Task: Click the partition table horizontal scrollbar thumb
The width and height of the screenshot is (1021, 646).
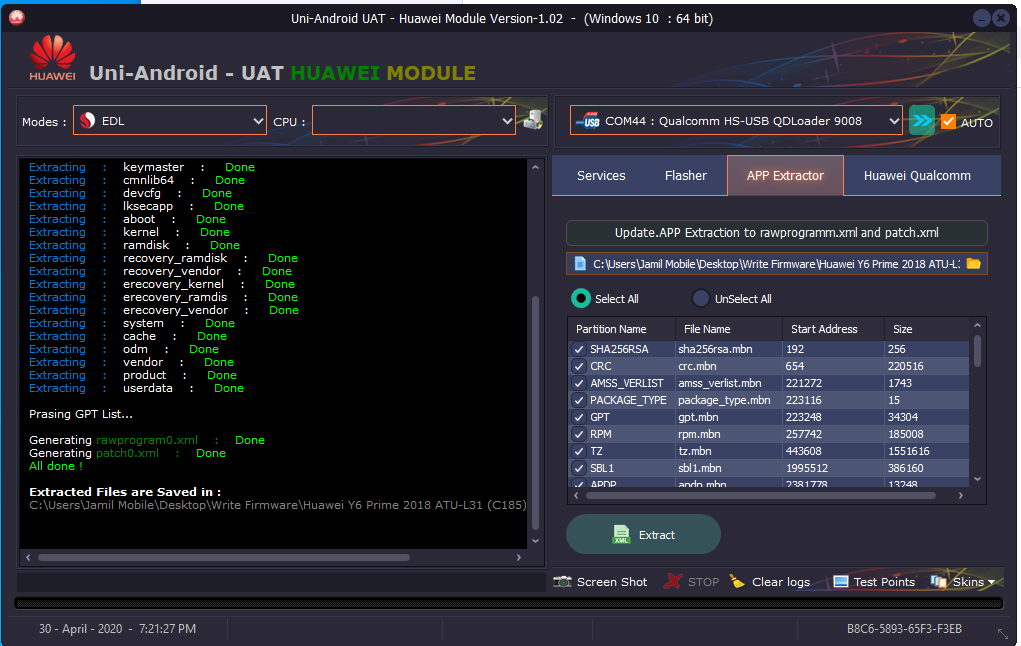Action: (761, 496)
